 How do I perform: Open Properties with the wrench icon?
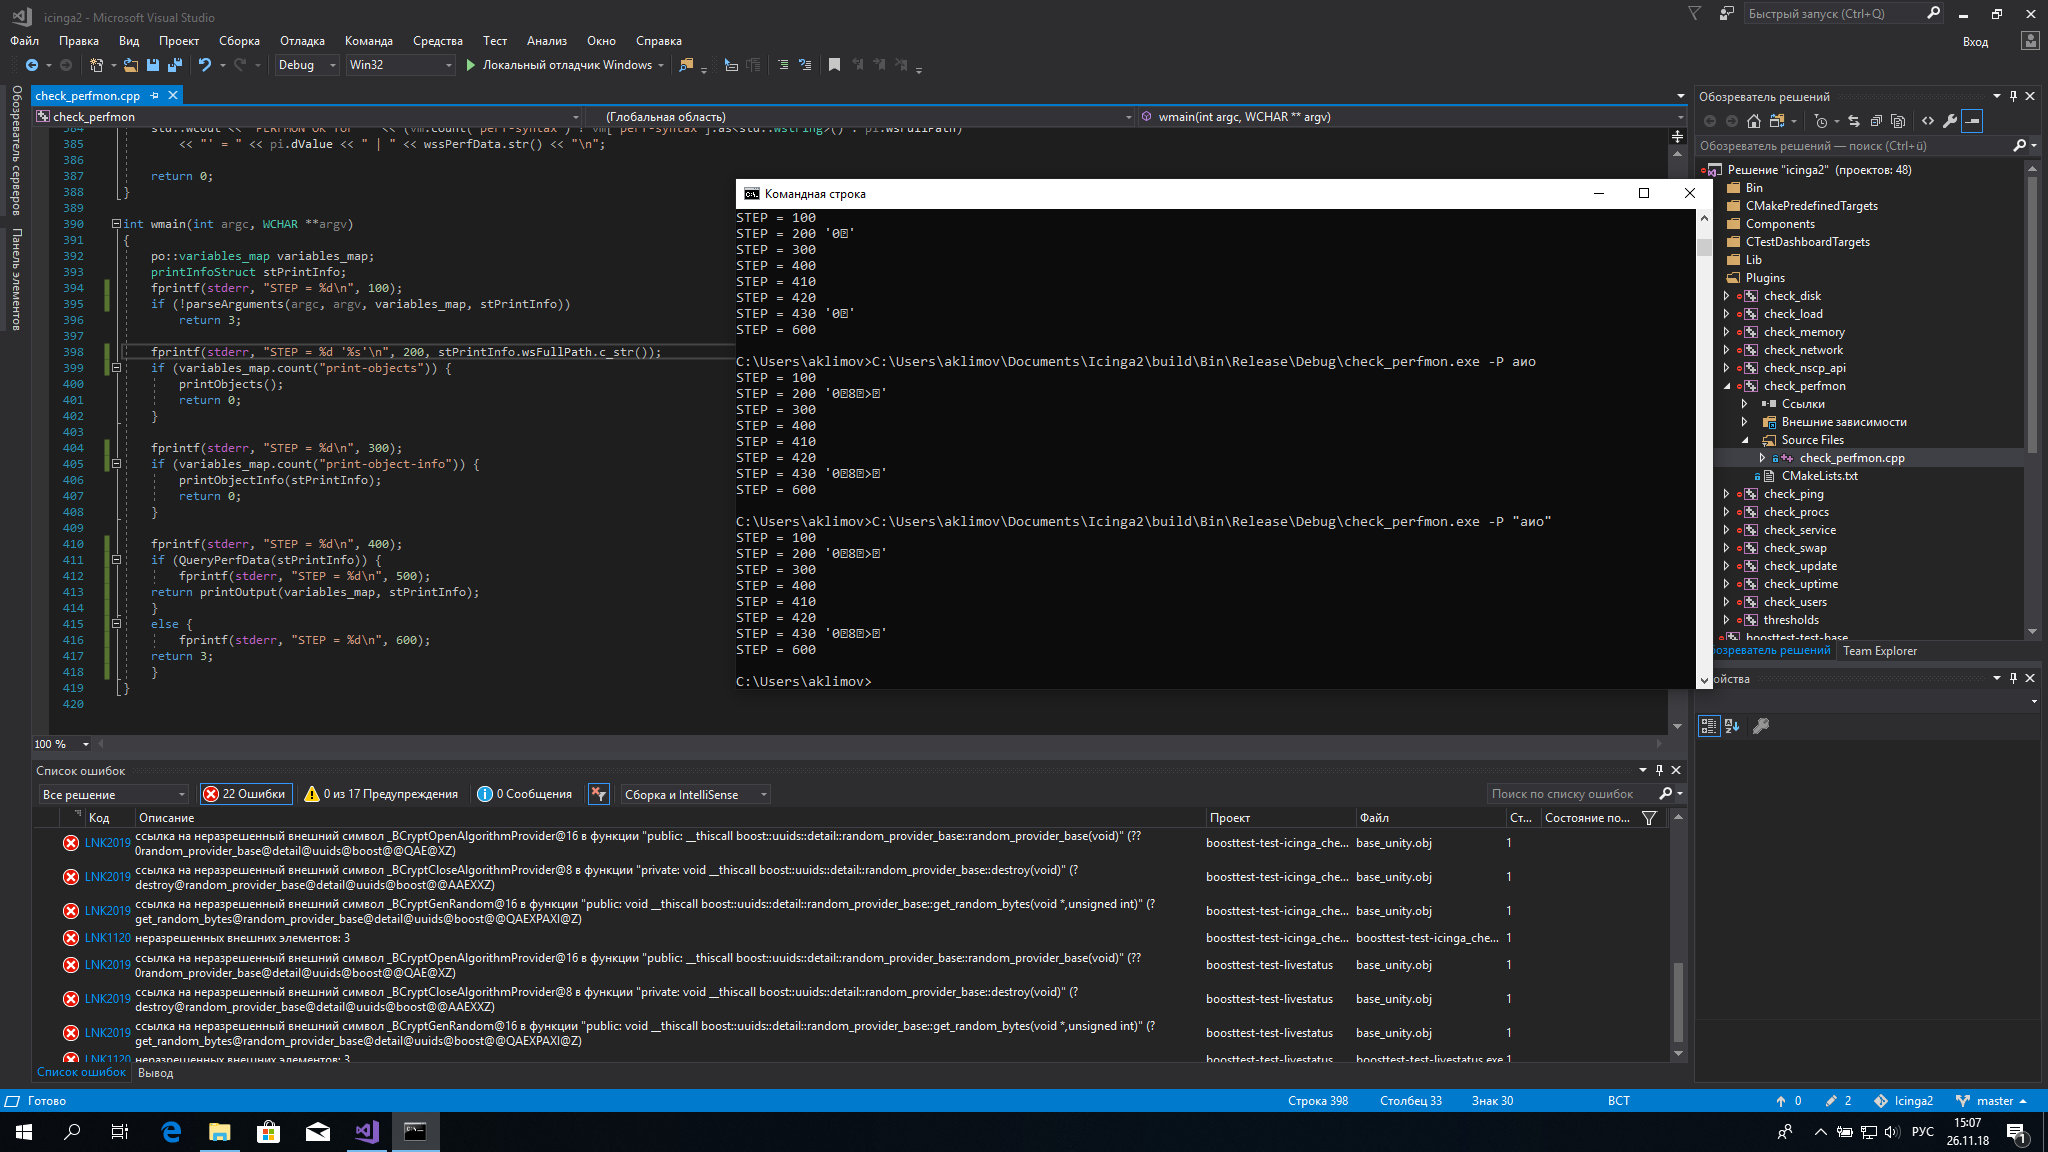pyautogui.click(x=1950, y=121)
